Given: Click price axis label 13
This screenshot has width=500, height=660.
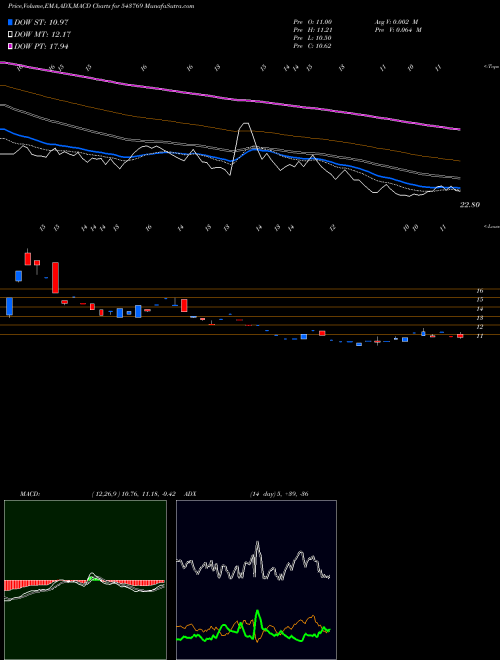Looking at the screenshot, I should pyautogui.click(x=479, y=318).
